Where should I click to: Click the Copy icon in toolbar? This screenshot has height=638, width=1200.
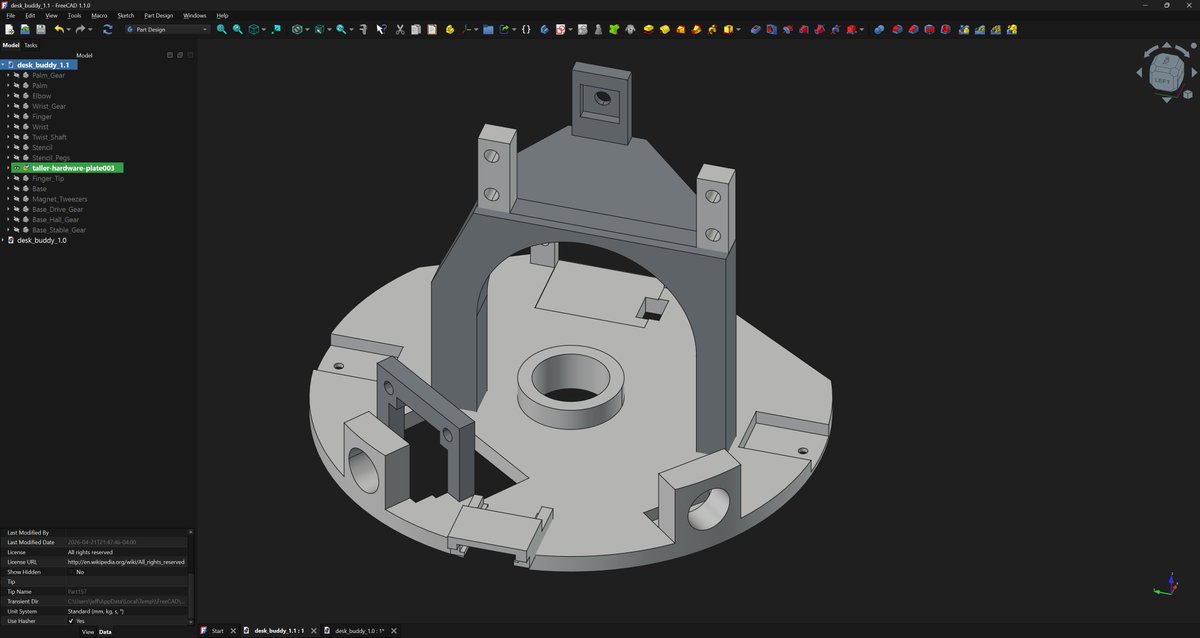[x=415, y=29]
